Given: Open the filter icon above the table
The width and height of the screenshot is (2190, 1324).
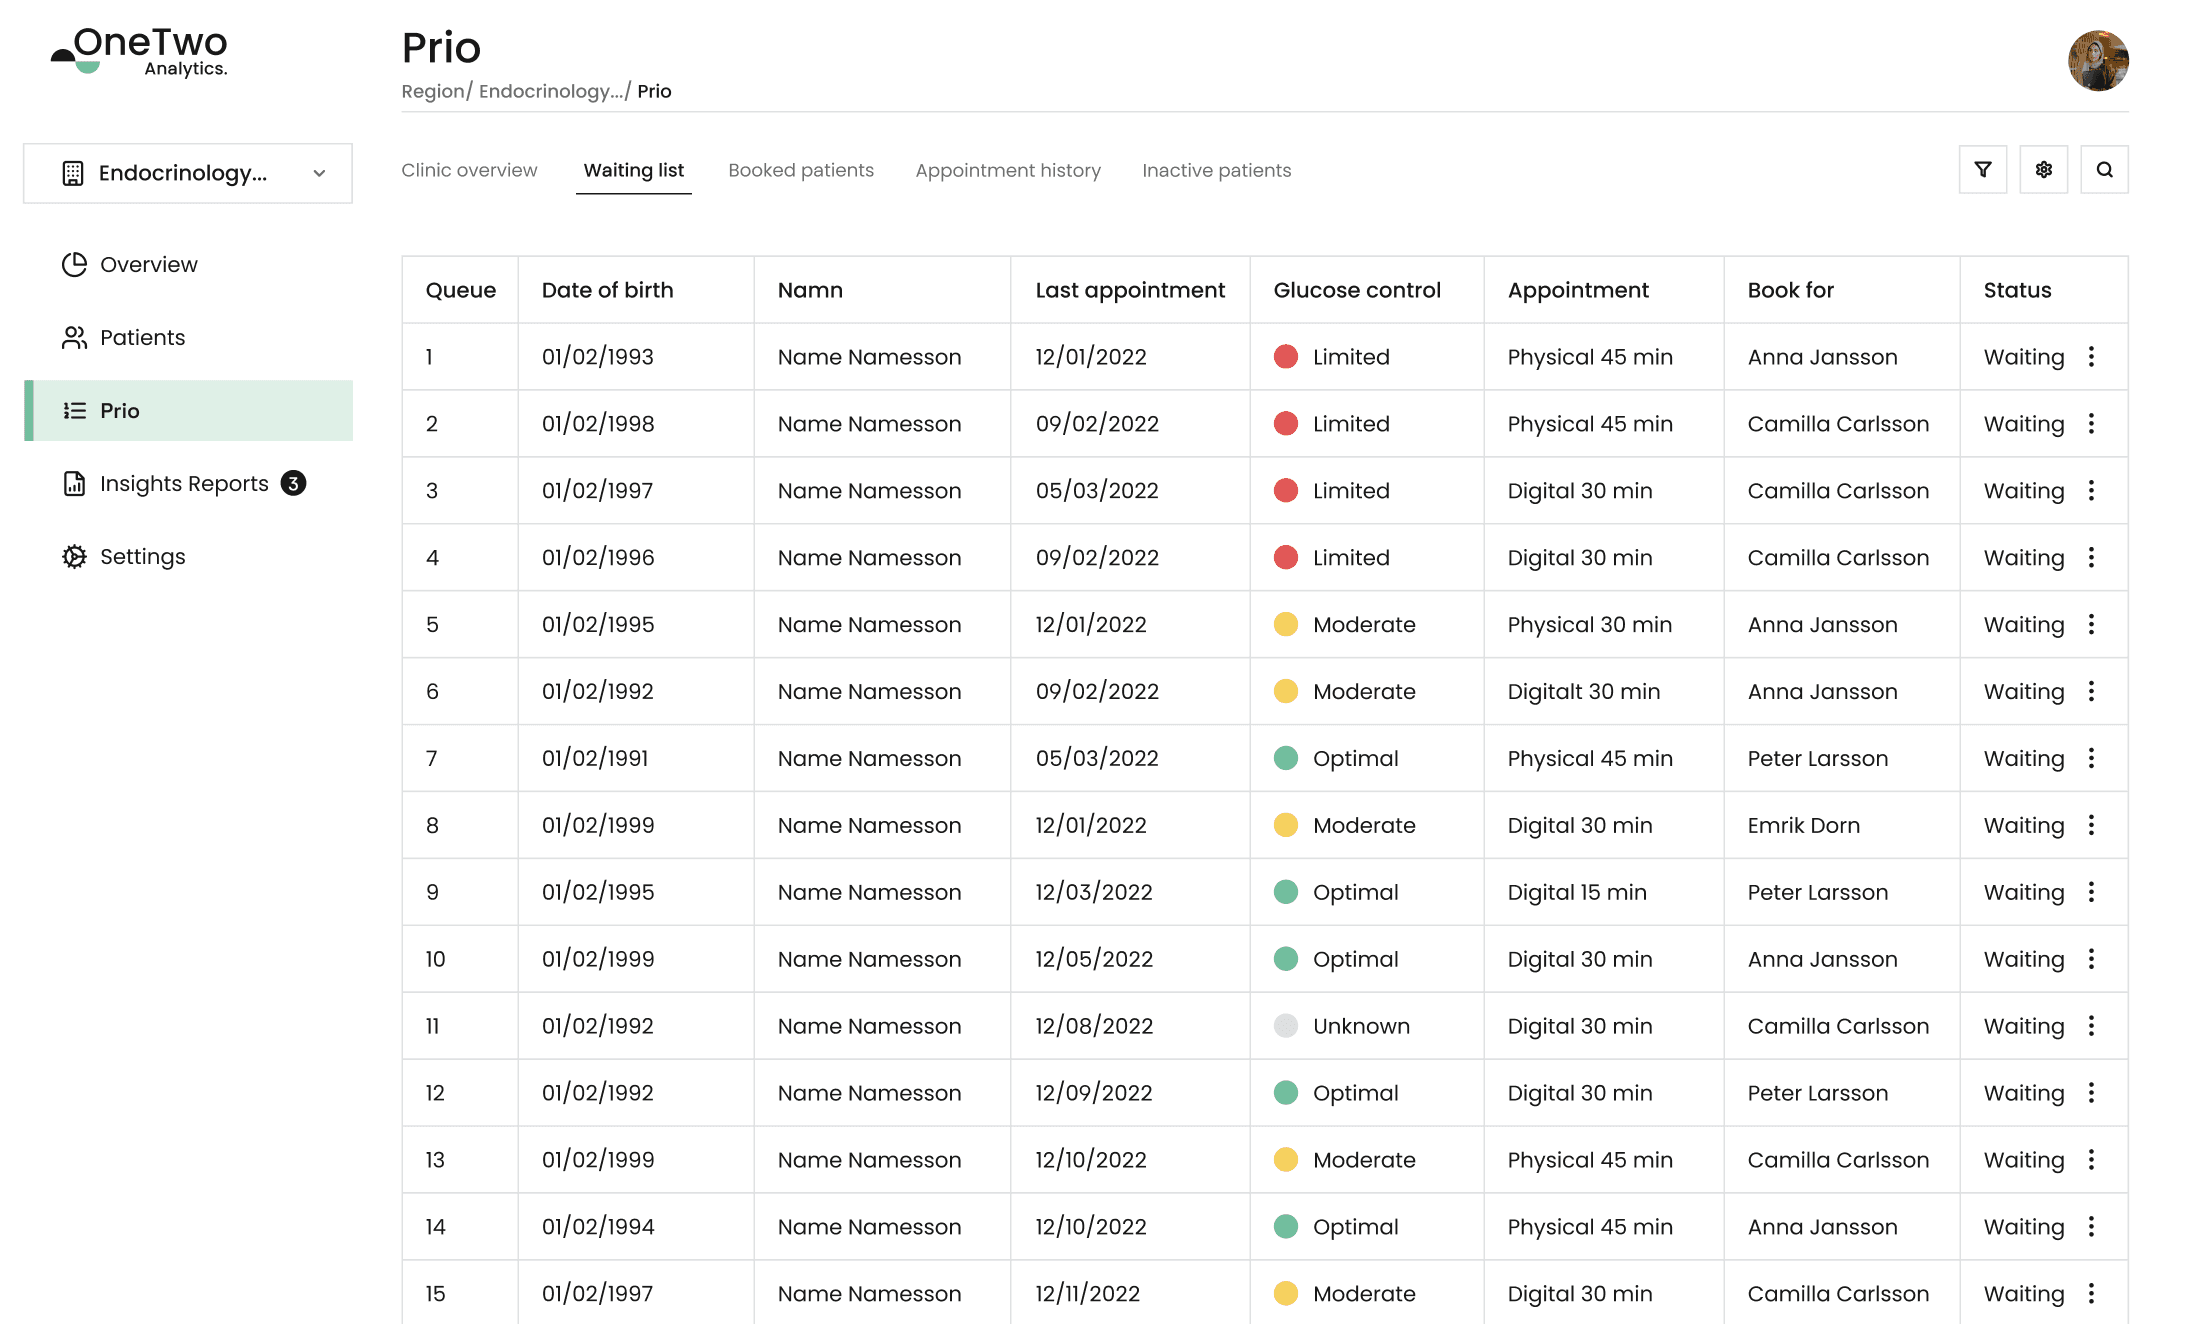Looking at the screenshot, I should (x=1983, y=170).
